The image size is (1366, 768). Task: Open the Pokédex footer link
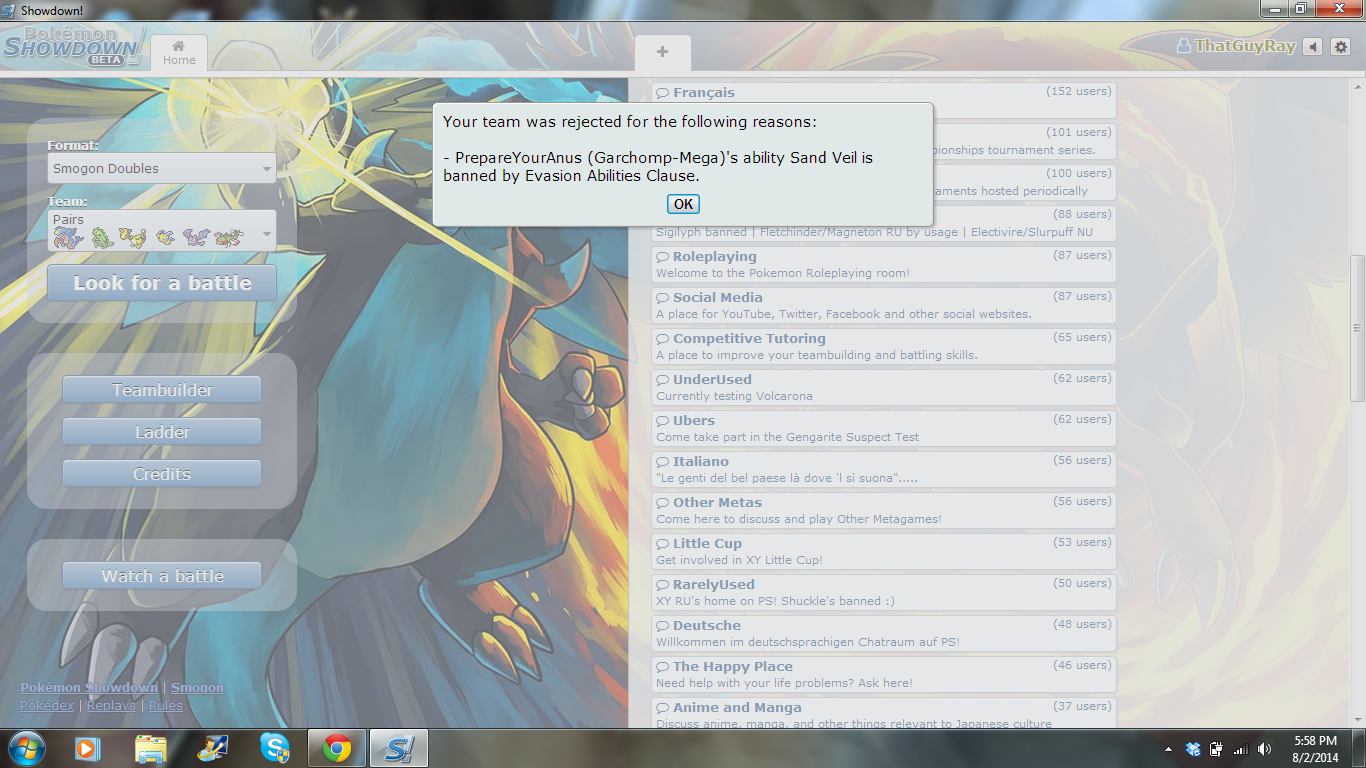(47, 705)
